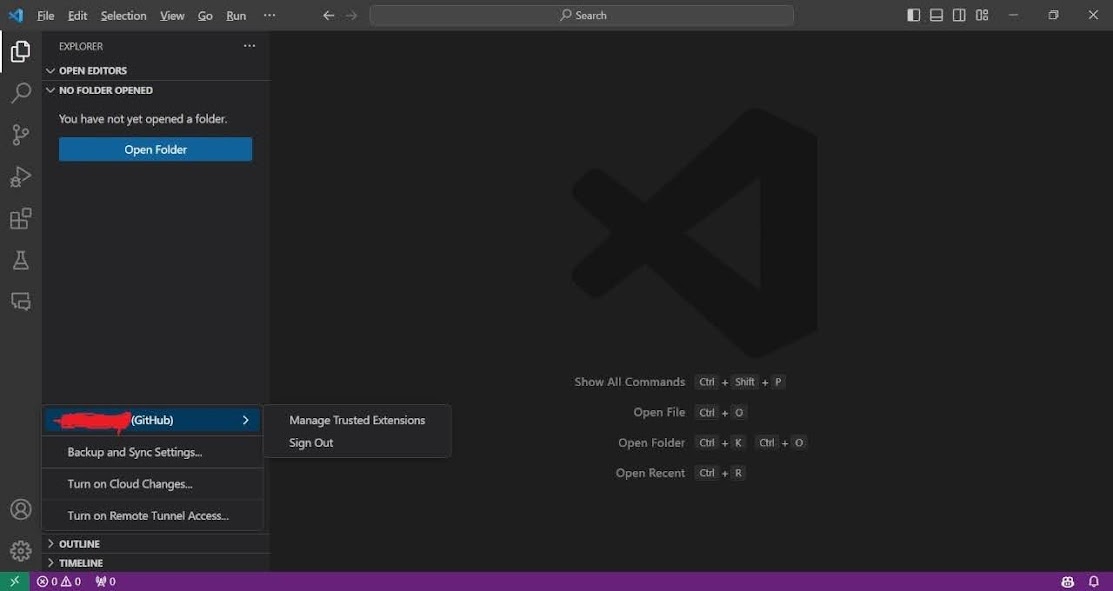Choose Sign Out from the submenu
The image size is (1113, 591).
357,443
